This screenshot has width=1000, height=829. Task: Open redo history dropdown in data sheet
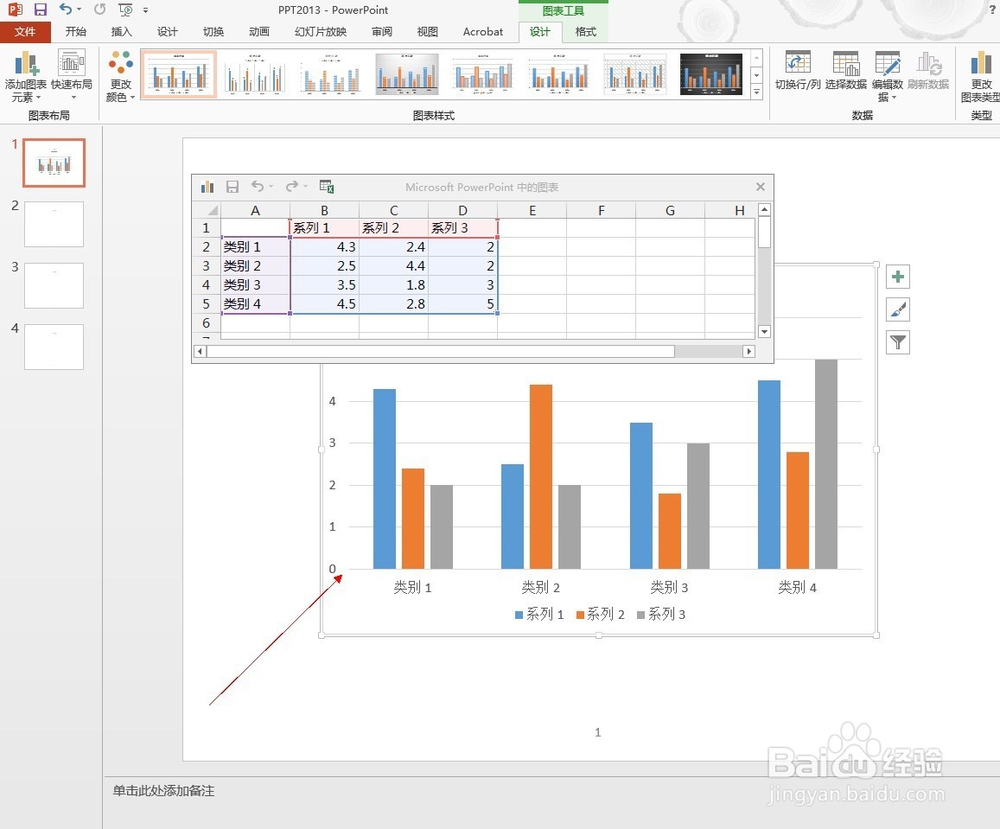(305, 186)
